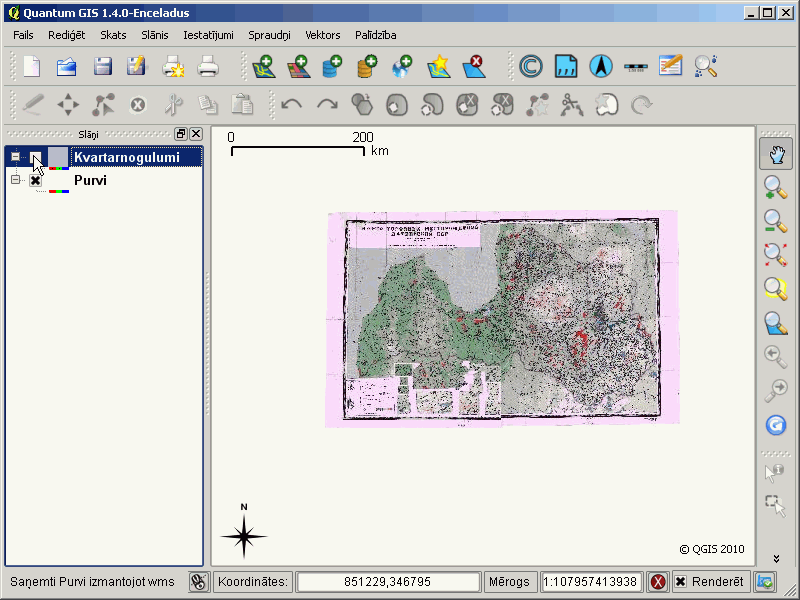Select the Purvi layer name

pyautogui.click(x=90, y=180)
